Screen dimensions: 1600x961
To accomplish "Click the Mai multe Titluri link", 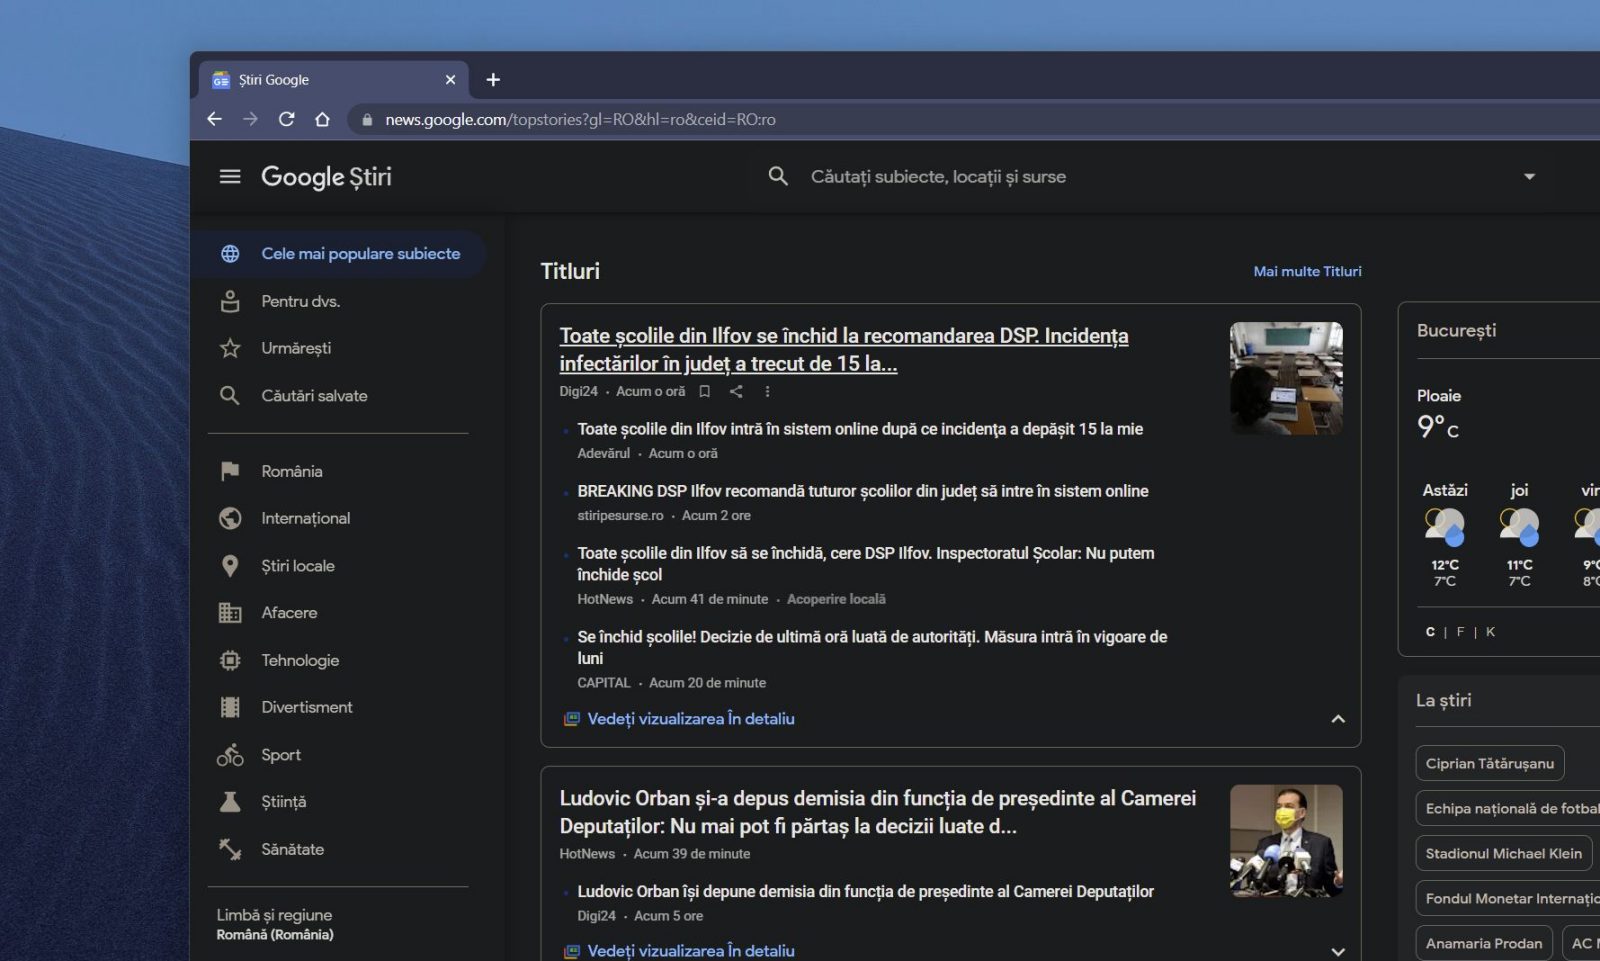I will [1307, 271].
